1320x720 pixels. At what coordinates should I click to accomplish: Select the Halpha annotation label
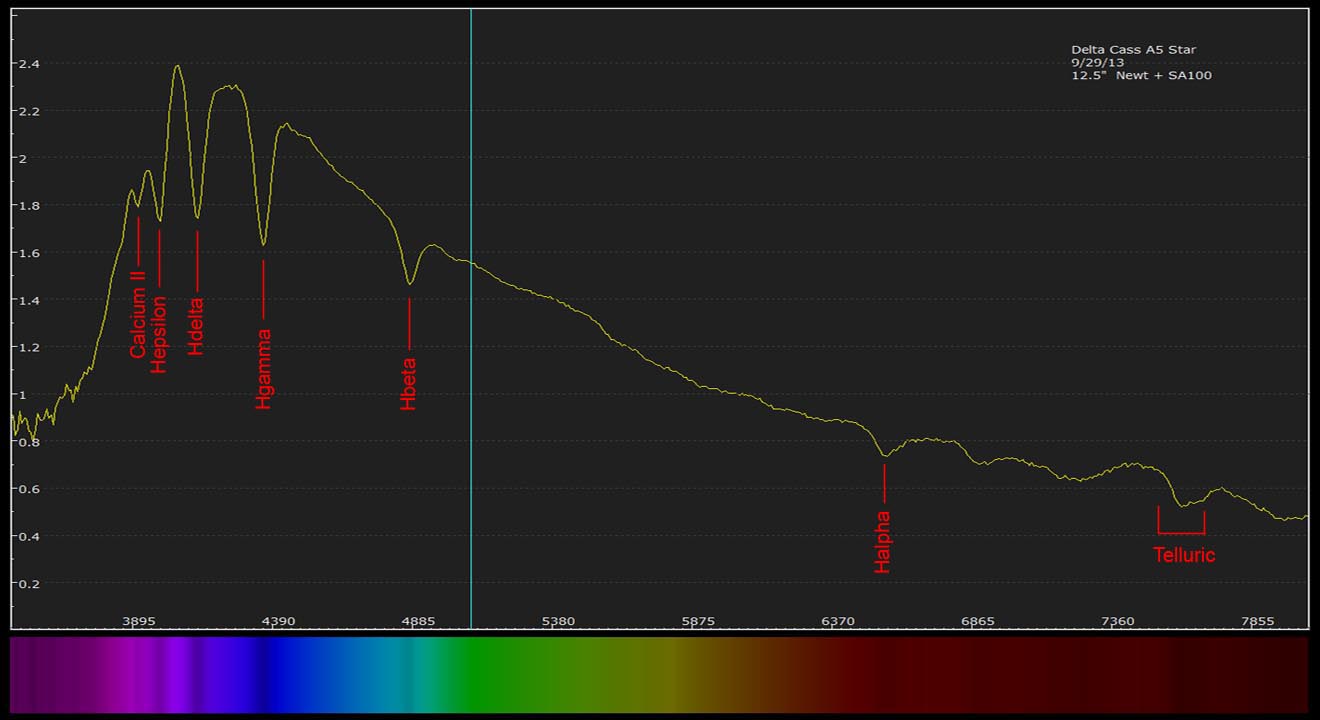click(883, 542)
